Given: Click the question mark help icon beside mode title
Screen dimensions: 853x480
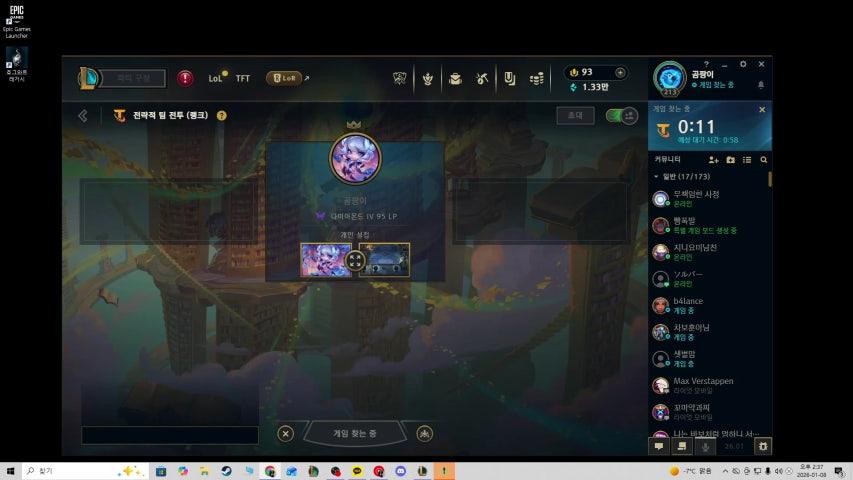Looking at the screenshot, I should pos(221,115).
